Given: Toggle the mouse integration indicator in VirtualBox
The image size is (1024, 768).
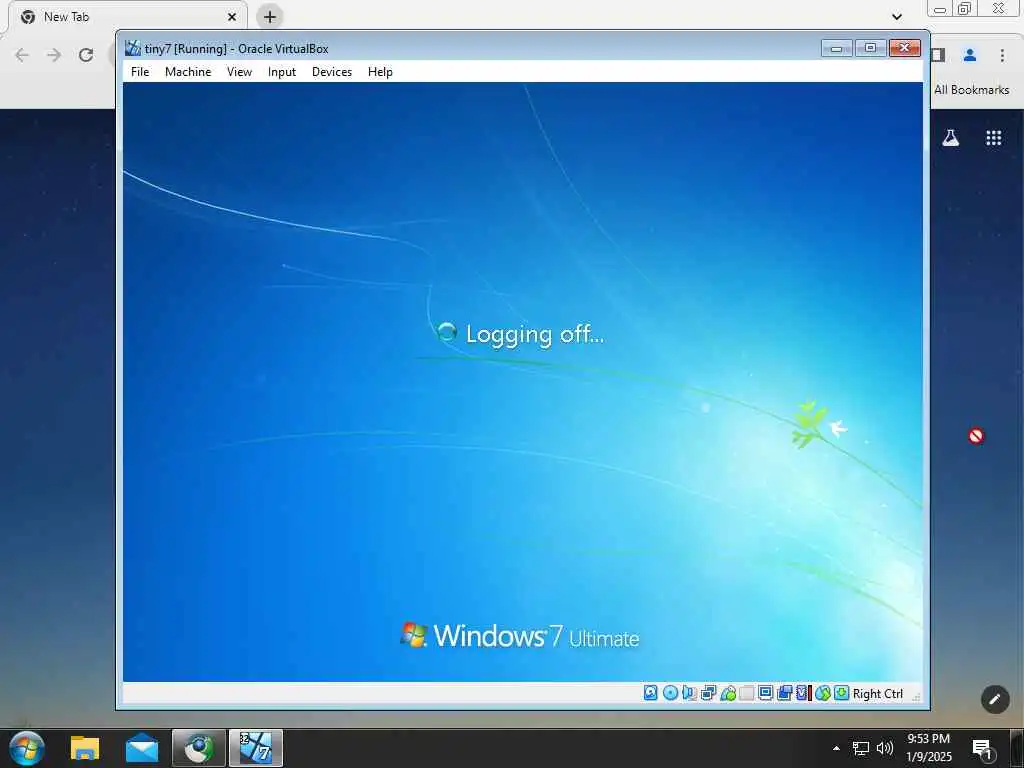Looking at the screenshot, I should 823,693.
